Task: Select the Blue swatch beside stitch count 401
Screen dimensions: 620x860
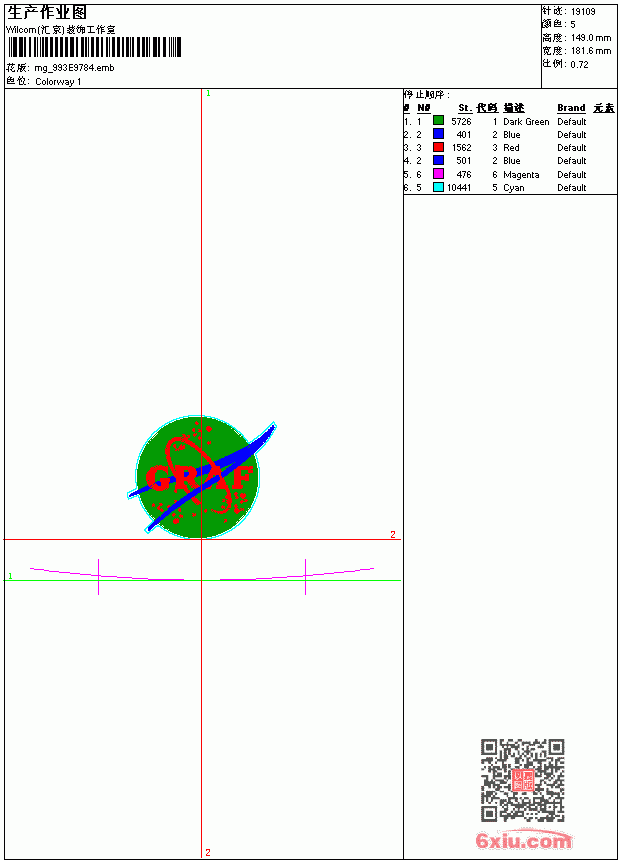Action: (438, 133)
